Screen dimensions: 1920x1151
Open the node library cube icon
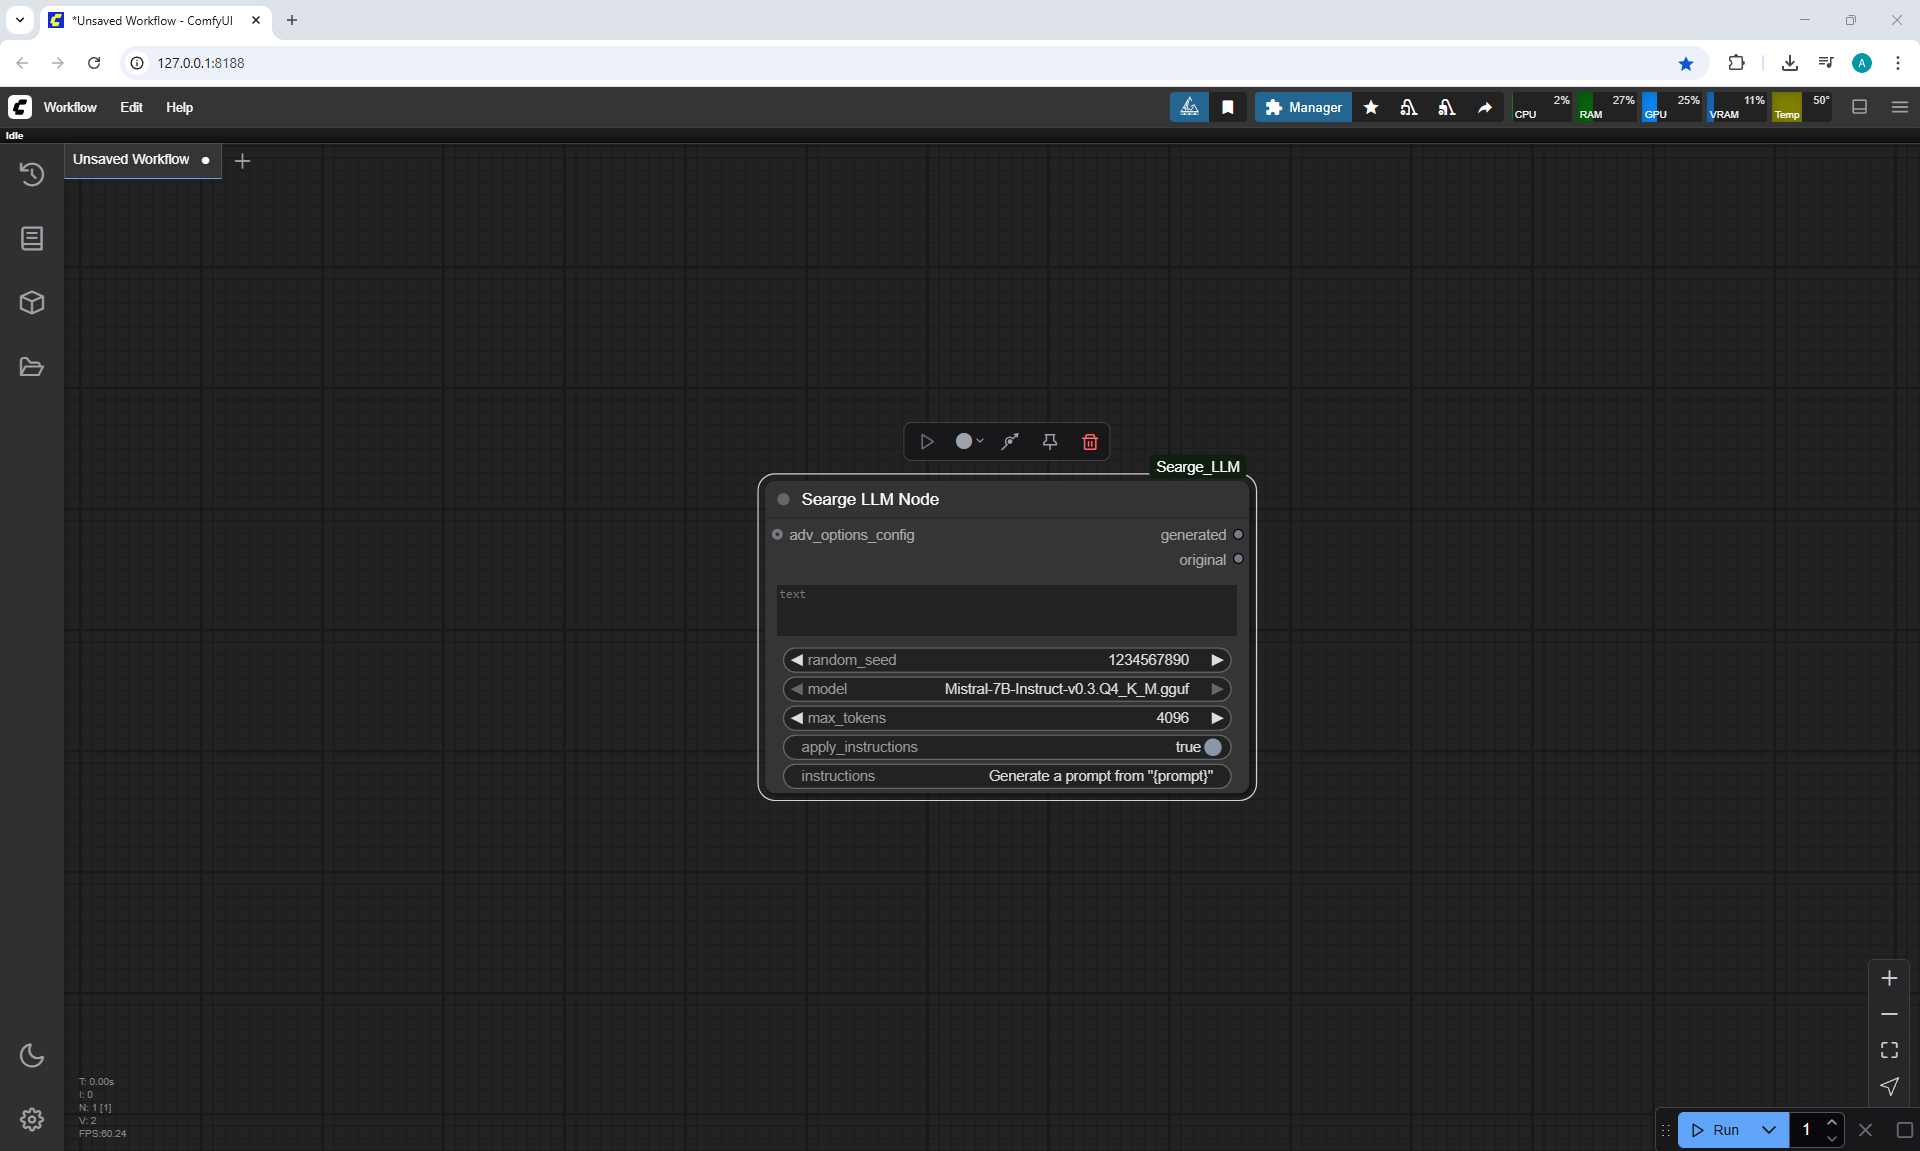point(32,302)
